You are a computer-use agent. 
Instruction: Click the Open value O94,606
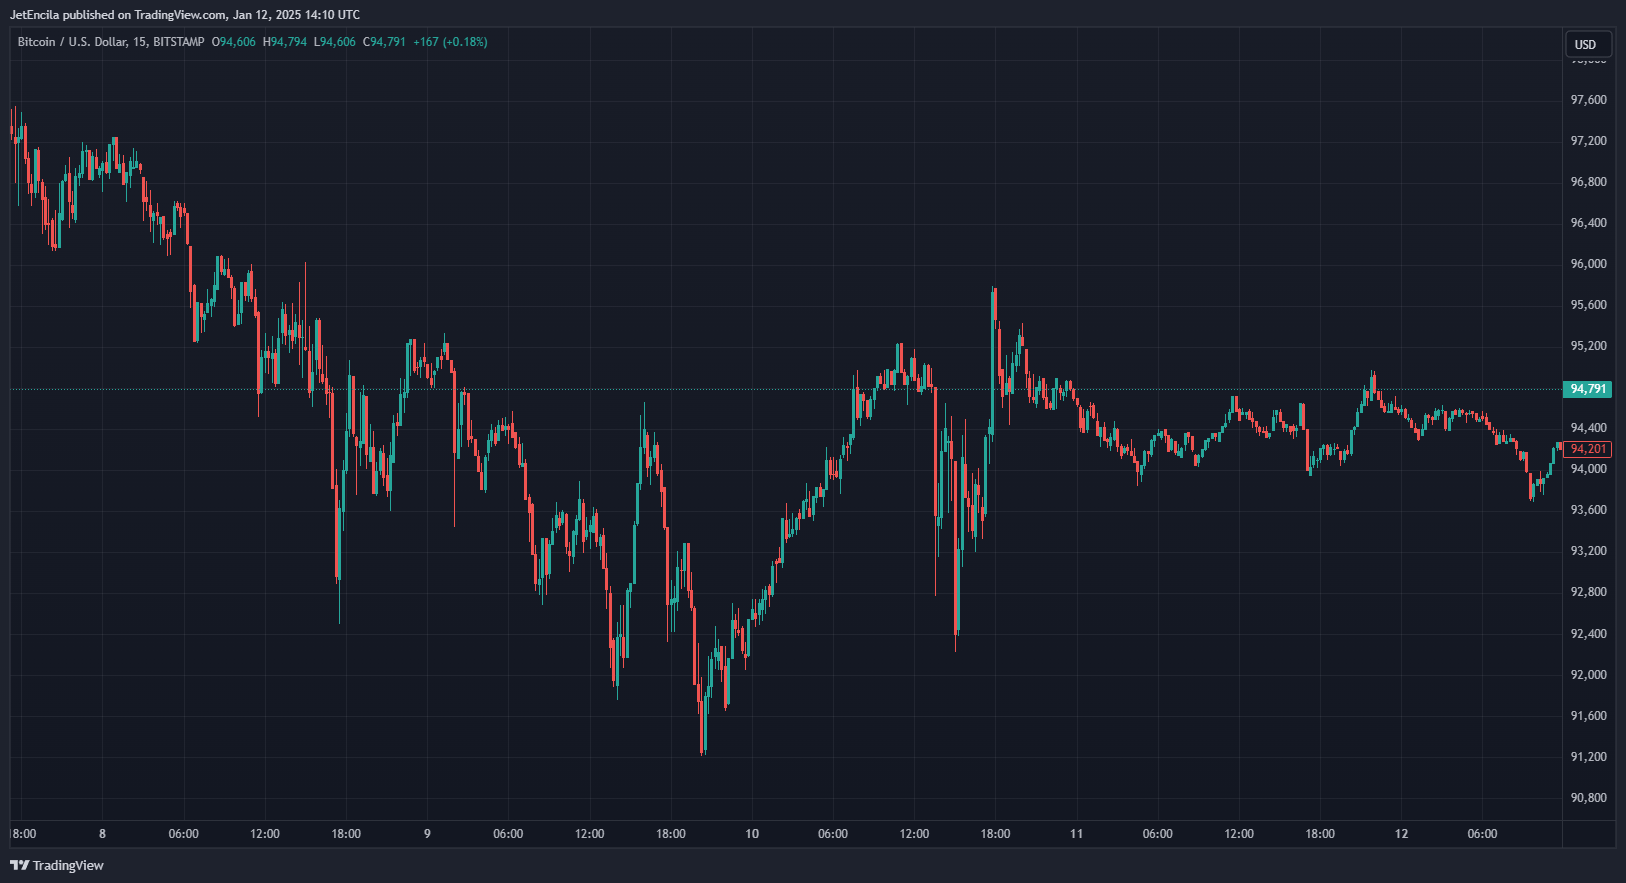pyautogui.click(x=234, y=42)
